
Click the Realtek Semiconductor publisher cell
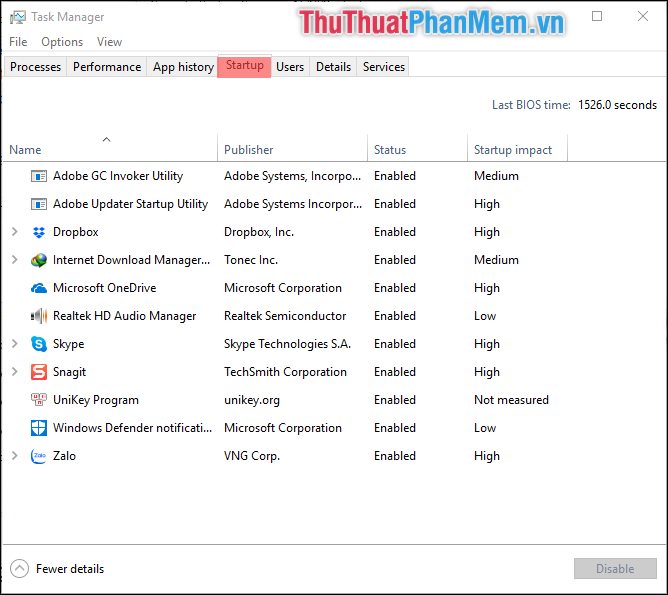coord(285,316)
